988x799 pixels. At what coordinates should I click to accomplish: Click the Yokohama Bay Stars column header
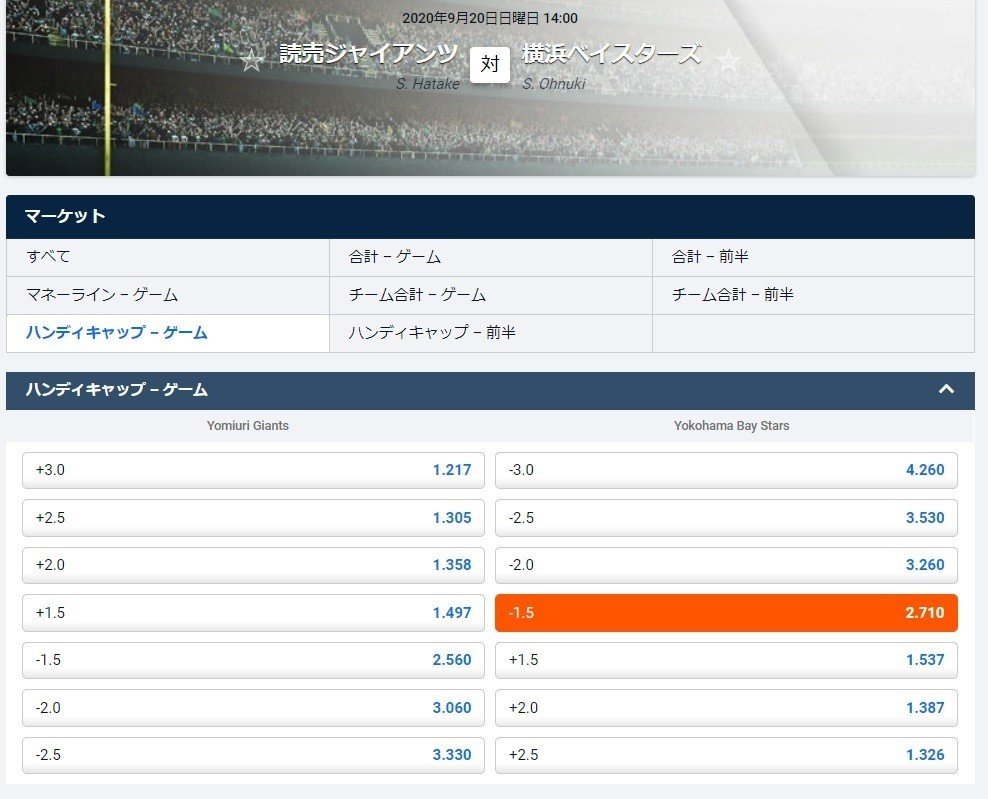pos(732,426)
